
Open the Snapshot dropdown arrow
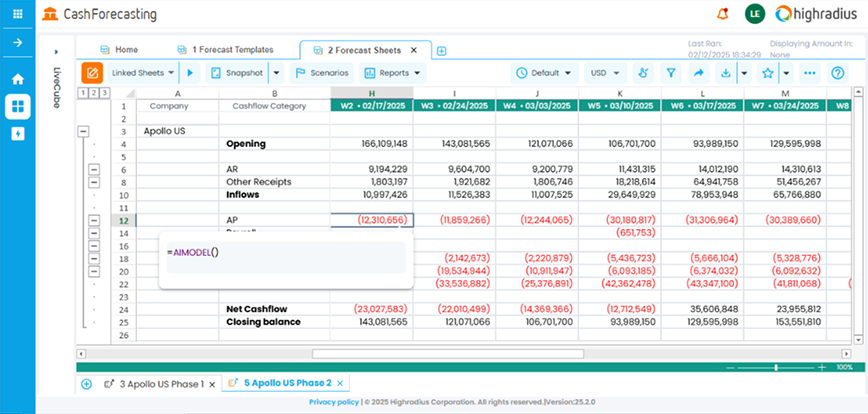[x=277, y=73]
